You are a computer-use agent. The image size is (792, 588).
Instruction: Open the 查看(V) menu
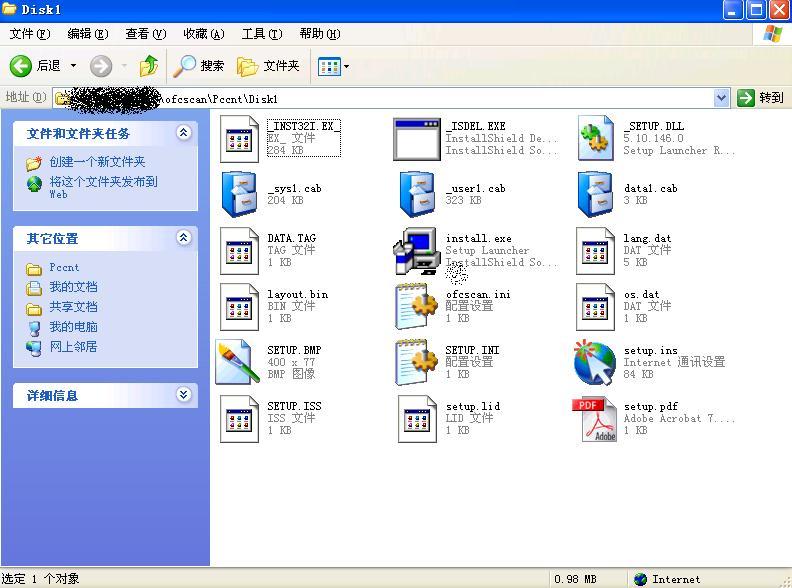[x=145, y=34]
